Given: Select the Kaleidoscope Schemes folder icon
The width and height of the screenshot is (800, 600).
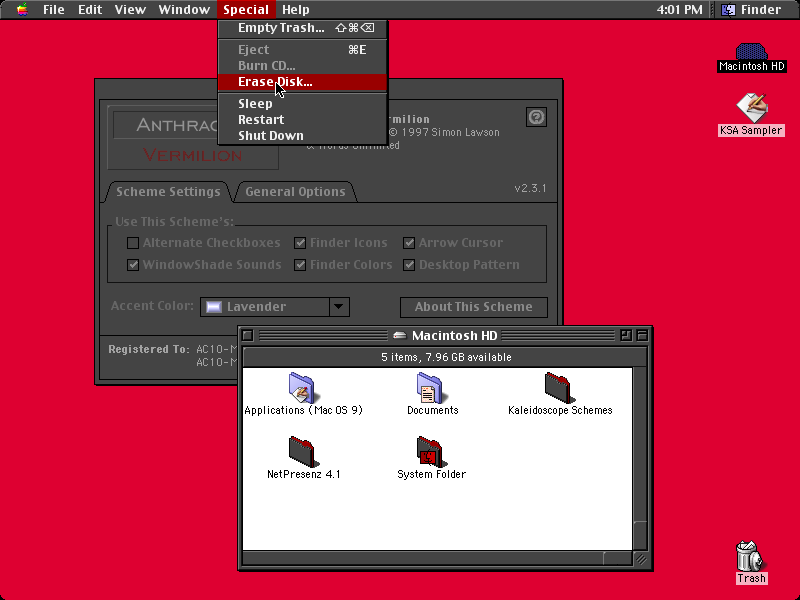Looking at the screenshot, I should [560, 388].
